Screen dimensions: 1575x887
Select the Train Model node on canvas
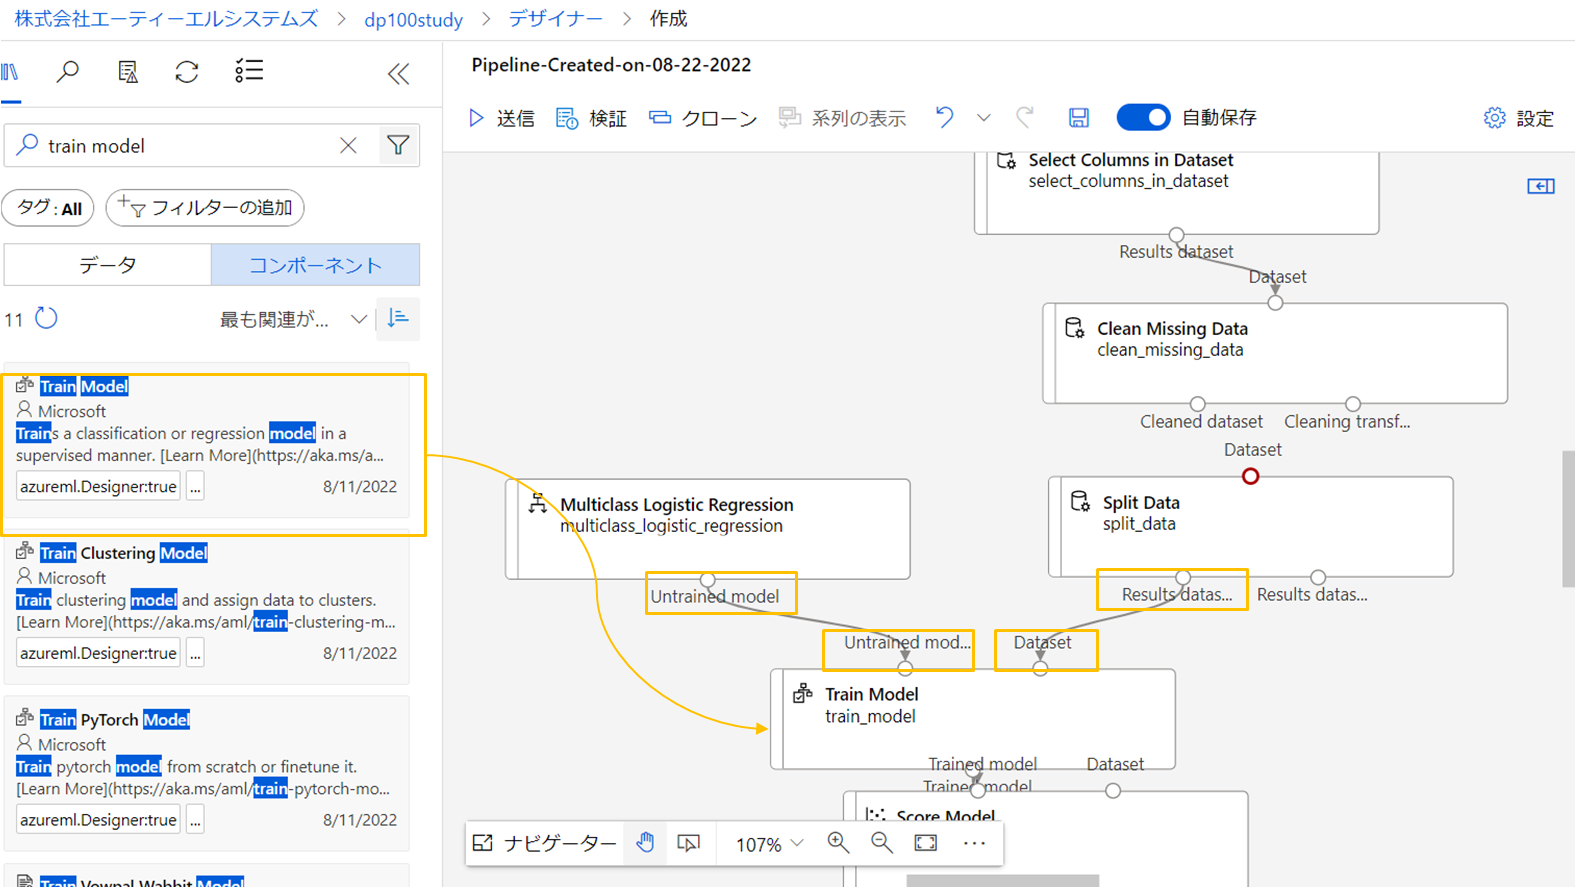point(973,719)
